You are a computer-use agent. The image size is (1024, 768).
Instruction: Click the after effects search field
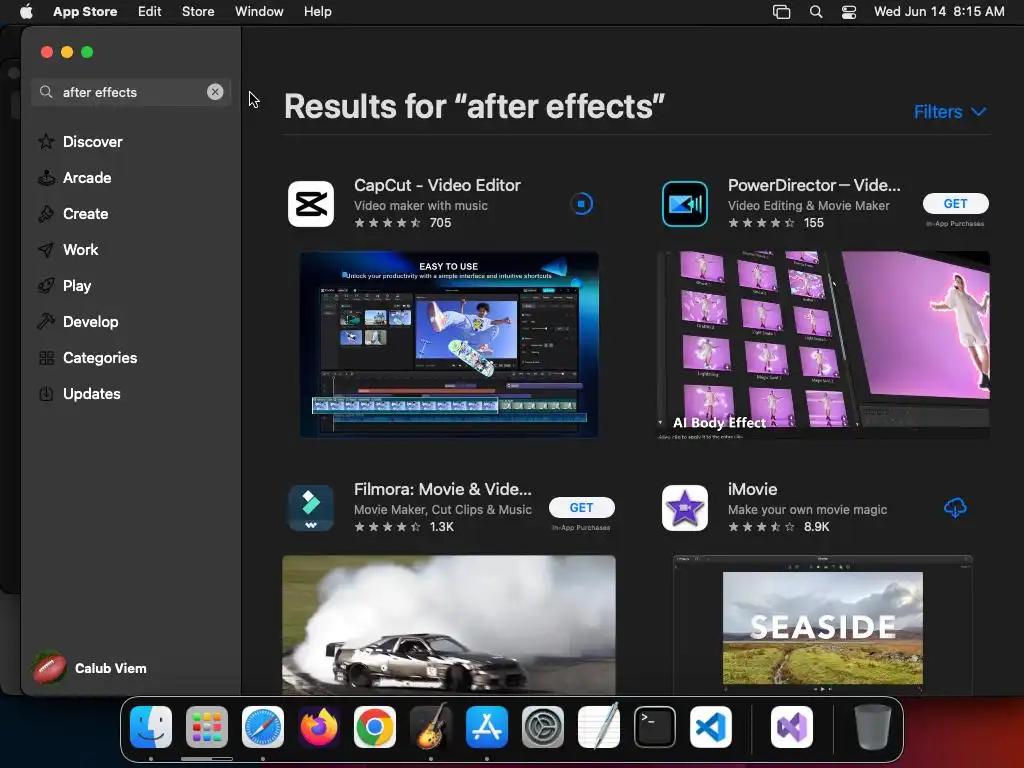click(x=131, y=92)
